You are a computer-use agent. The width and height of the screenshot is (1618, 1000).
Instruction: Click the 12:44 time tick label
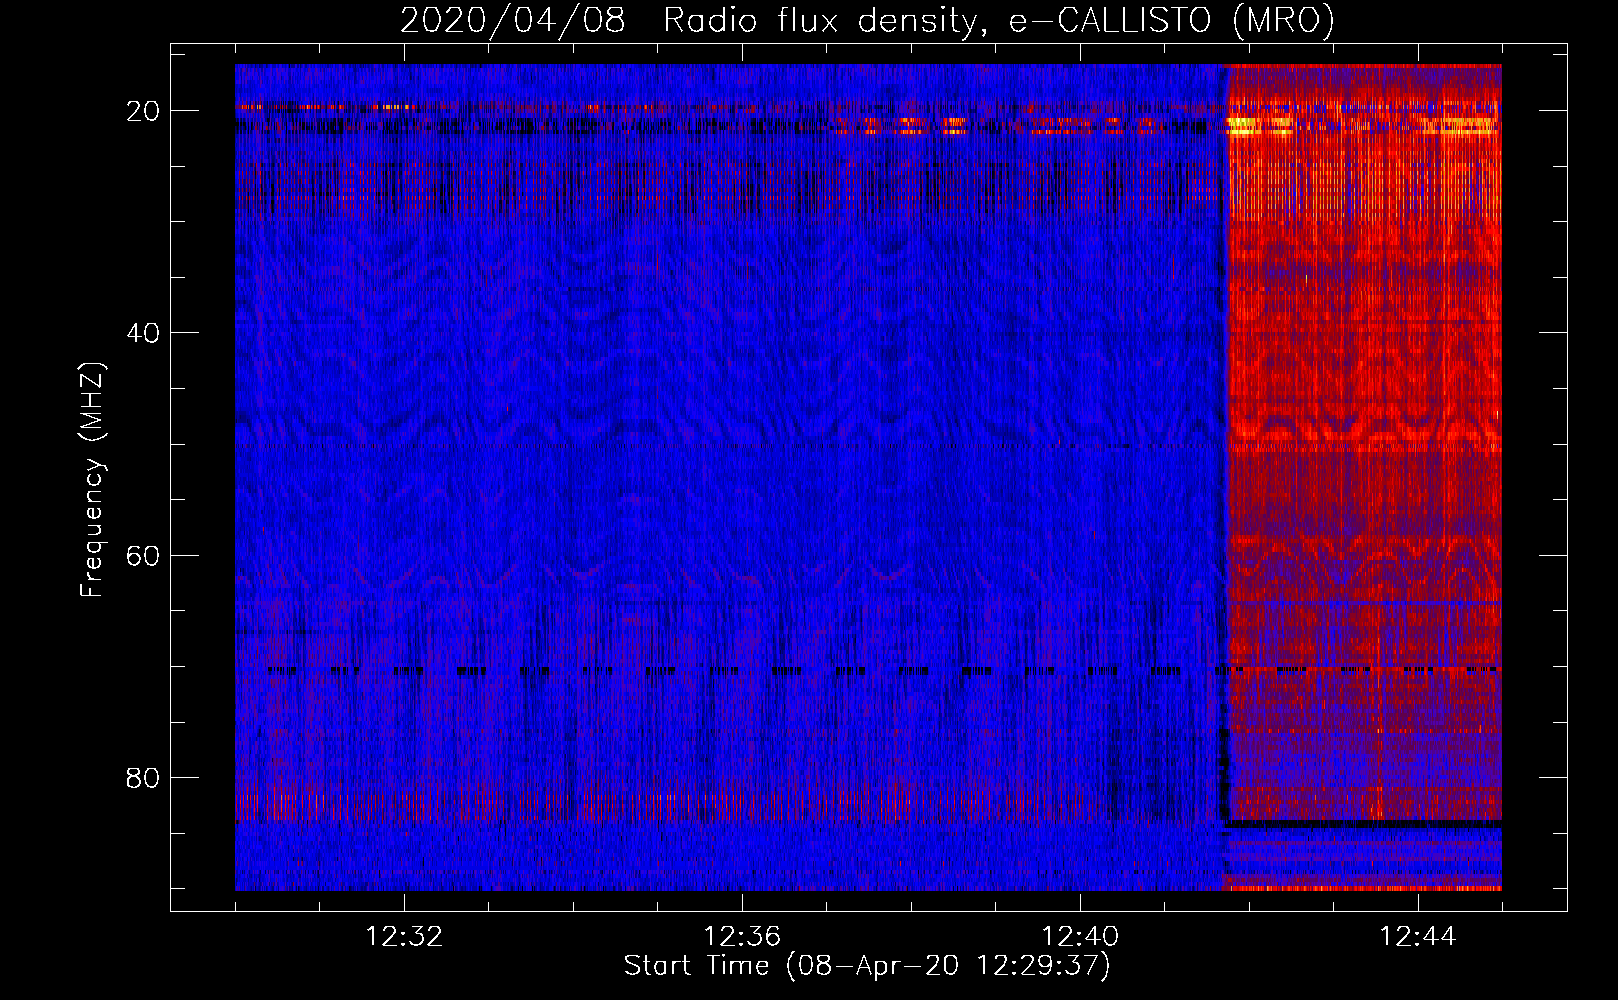click(1418, 937)
